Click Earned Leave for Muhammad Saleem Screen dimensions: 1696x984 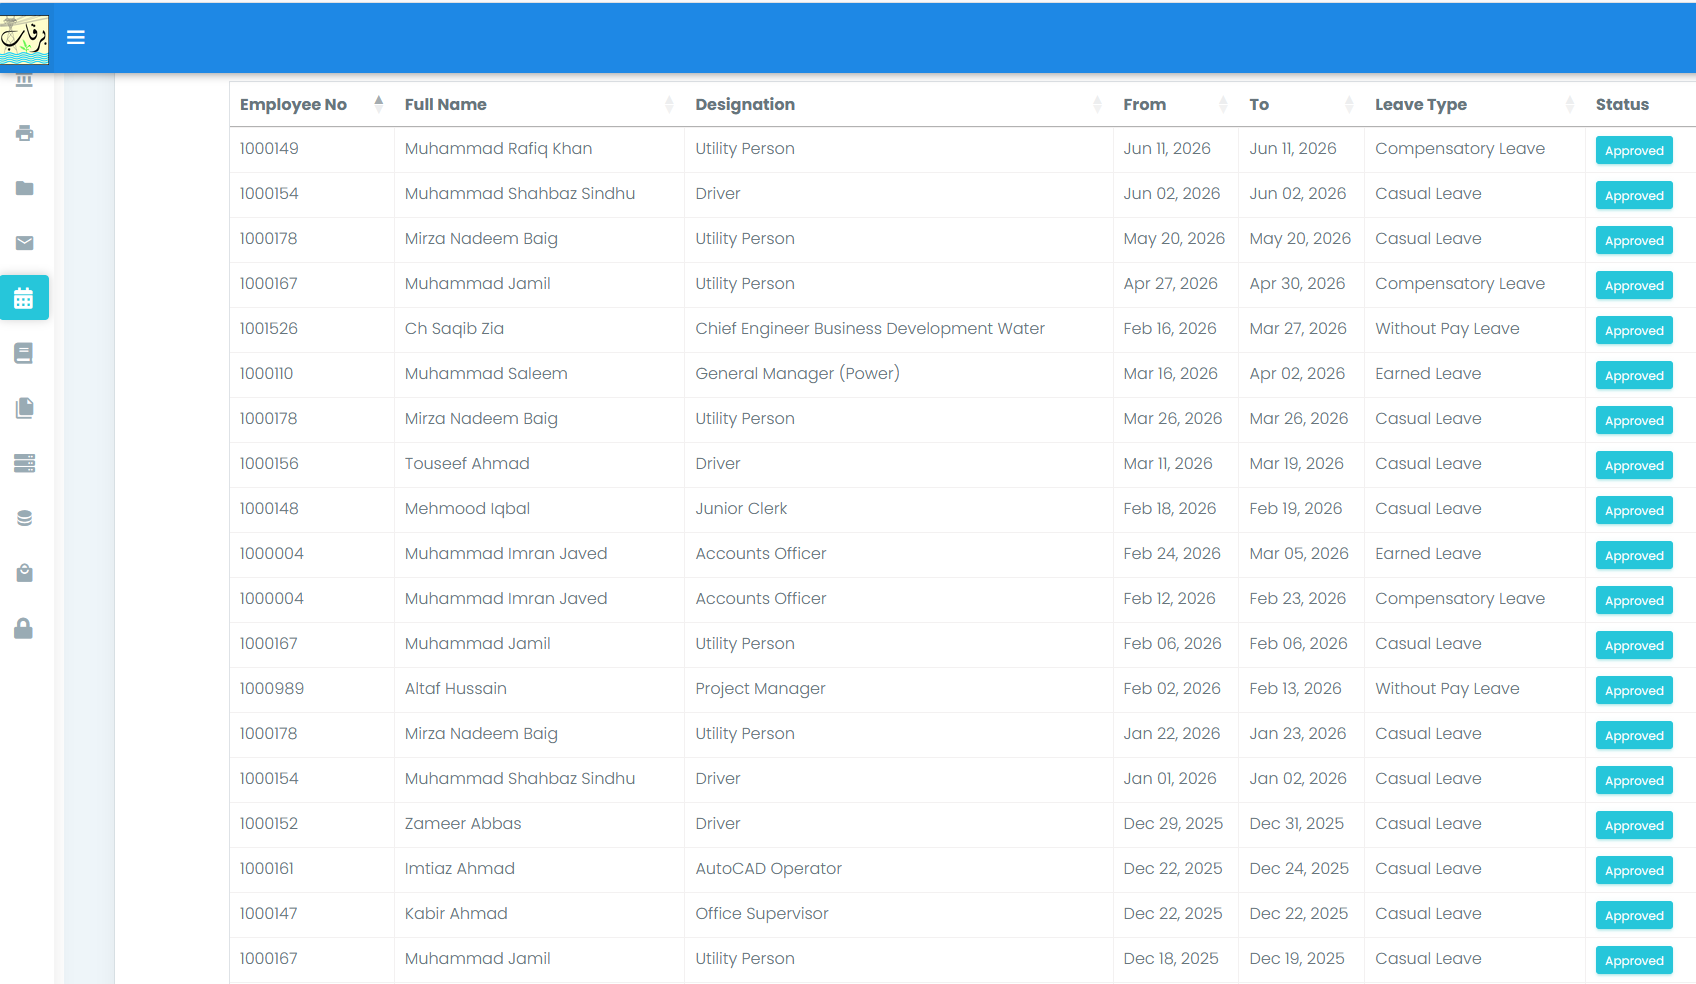[x=1428, y=373]
